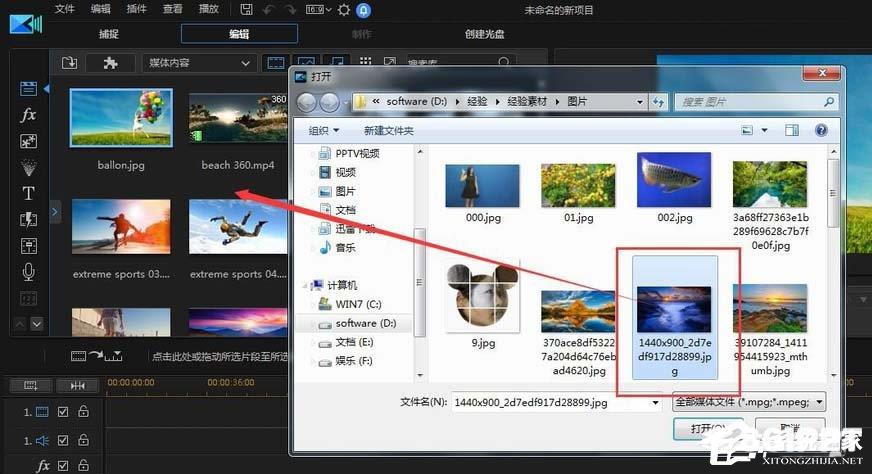The height and width of the screenshot is (474, 872).
Task: Toggle the fx track checkbox
Action: (x=63, y=465)
